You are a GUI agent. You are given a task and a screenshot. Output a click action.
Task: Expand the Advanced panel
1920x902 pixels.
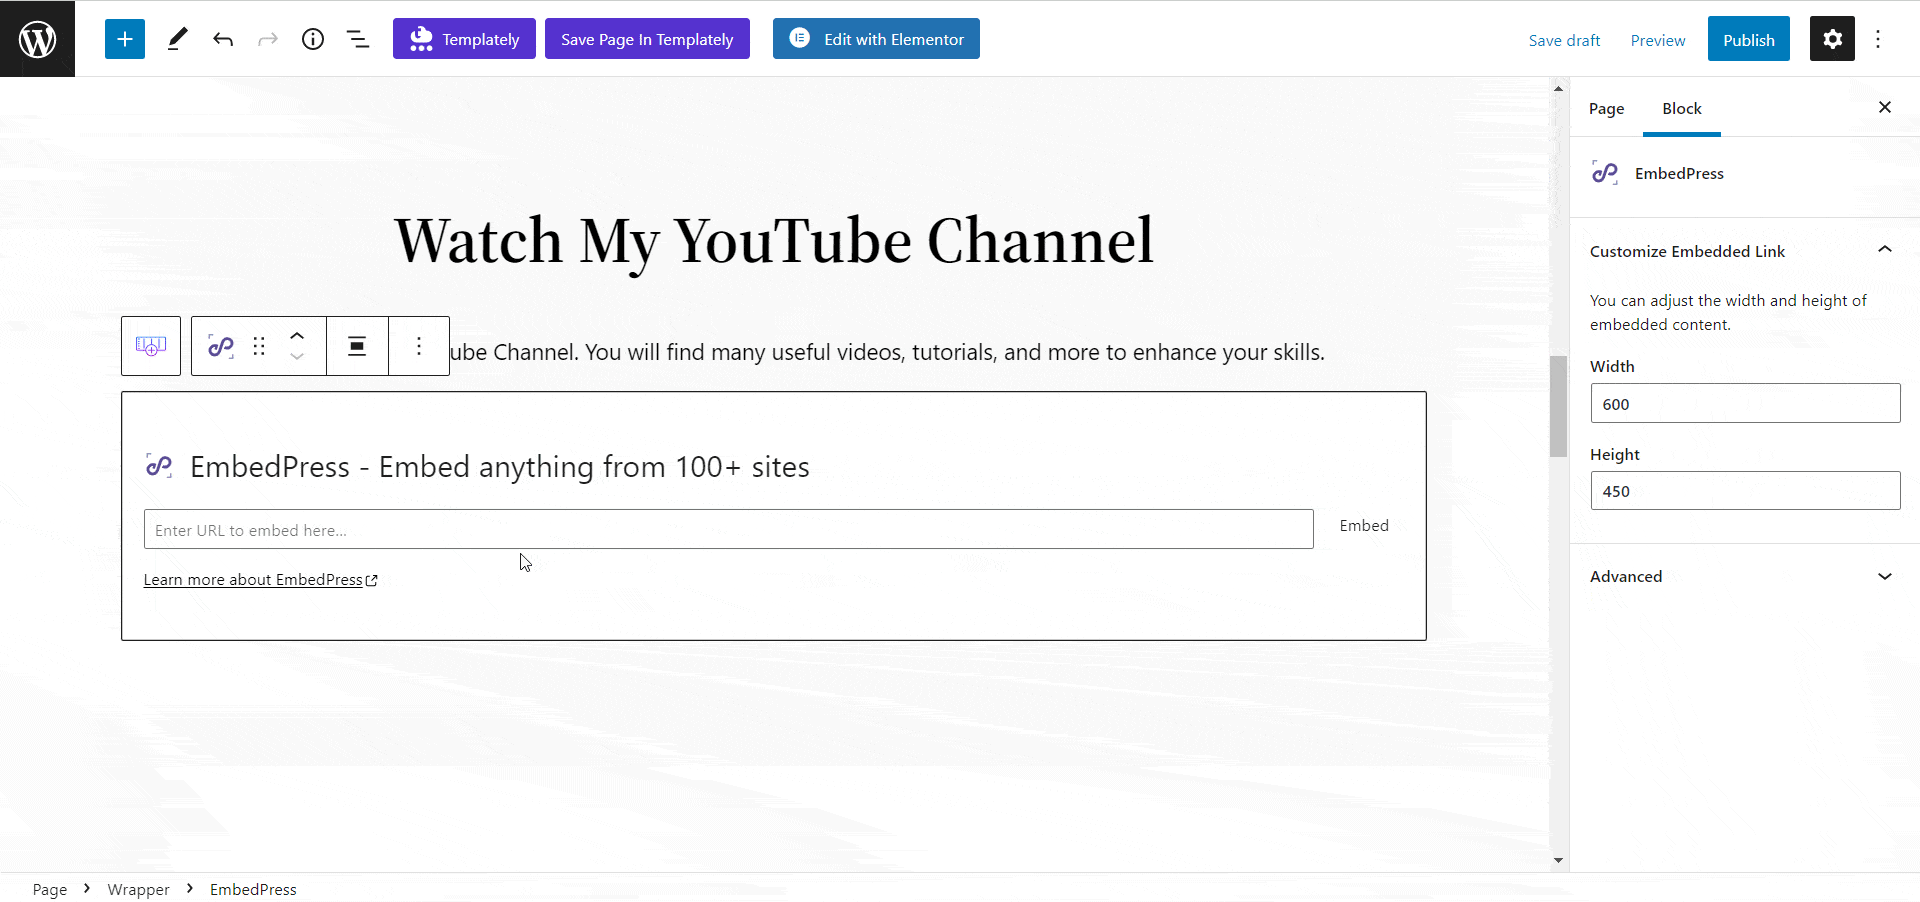pos(1745,576)
